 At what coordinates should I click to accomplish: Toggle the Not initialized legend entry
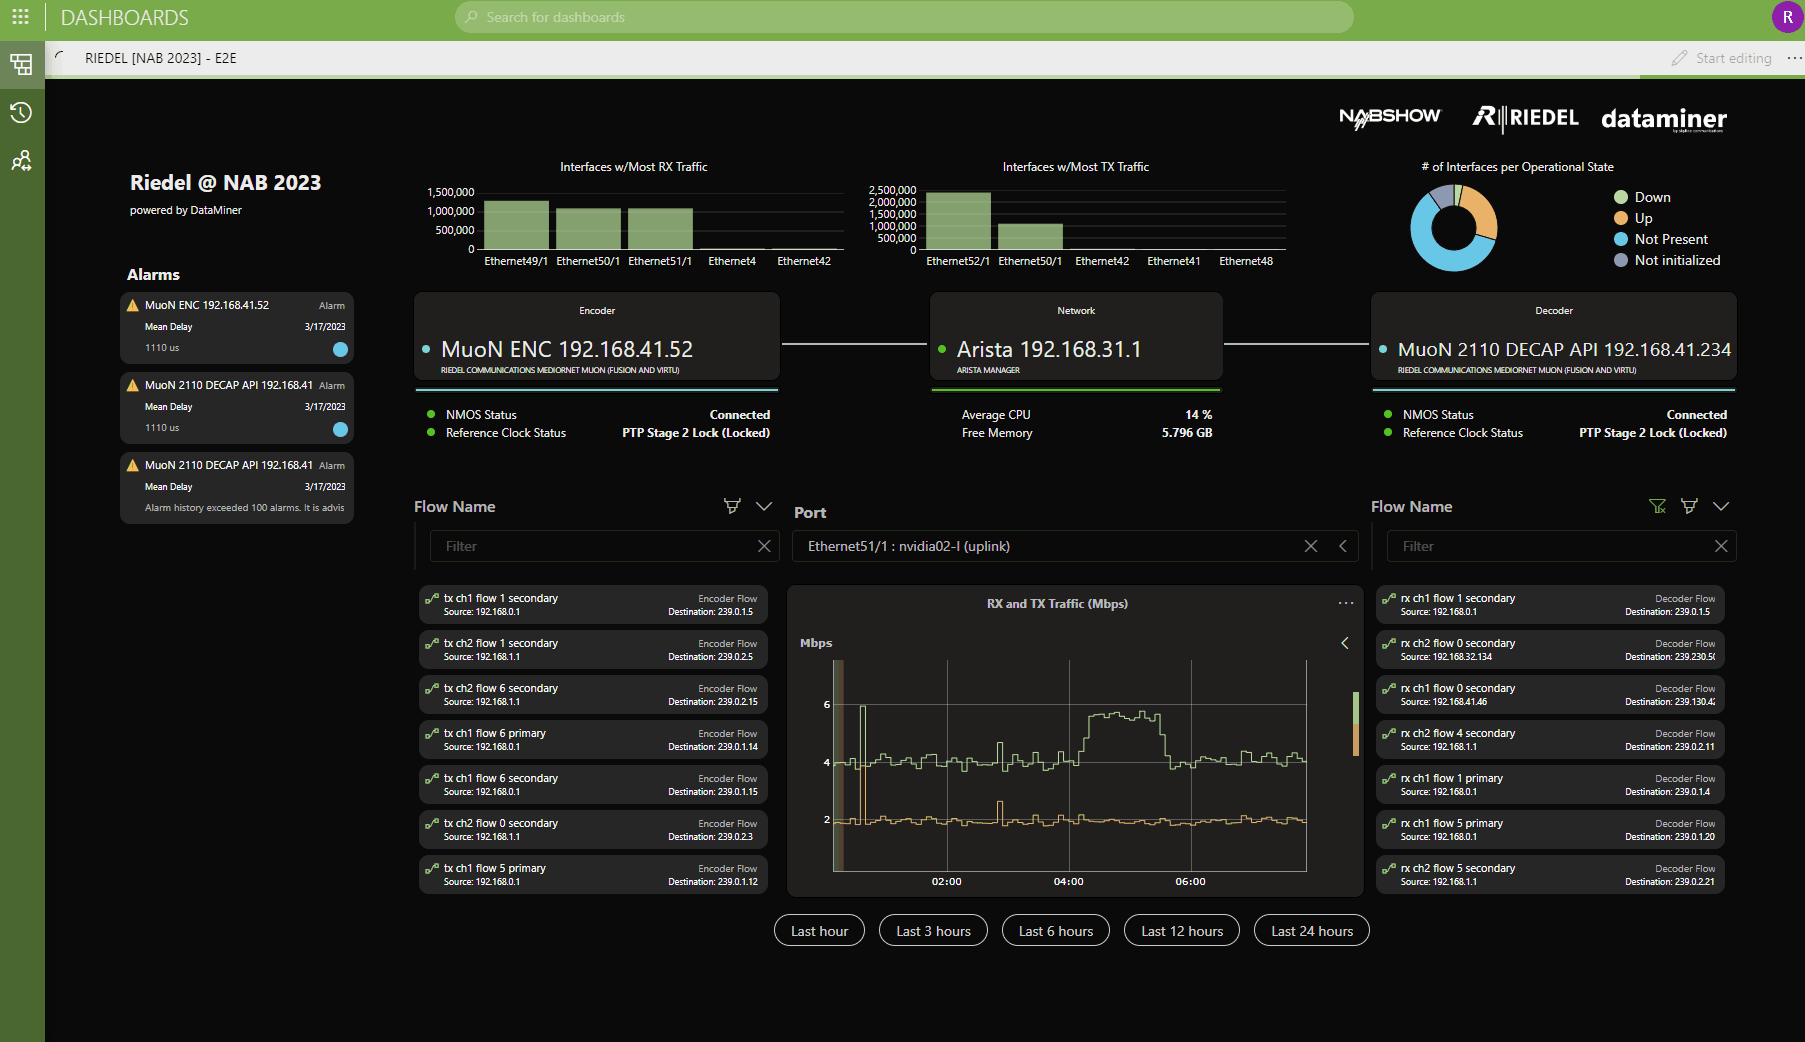tap(1667, 260)
